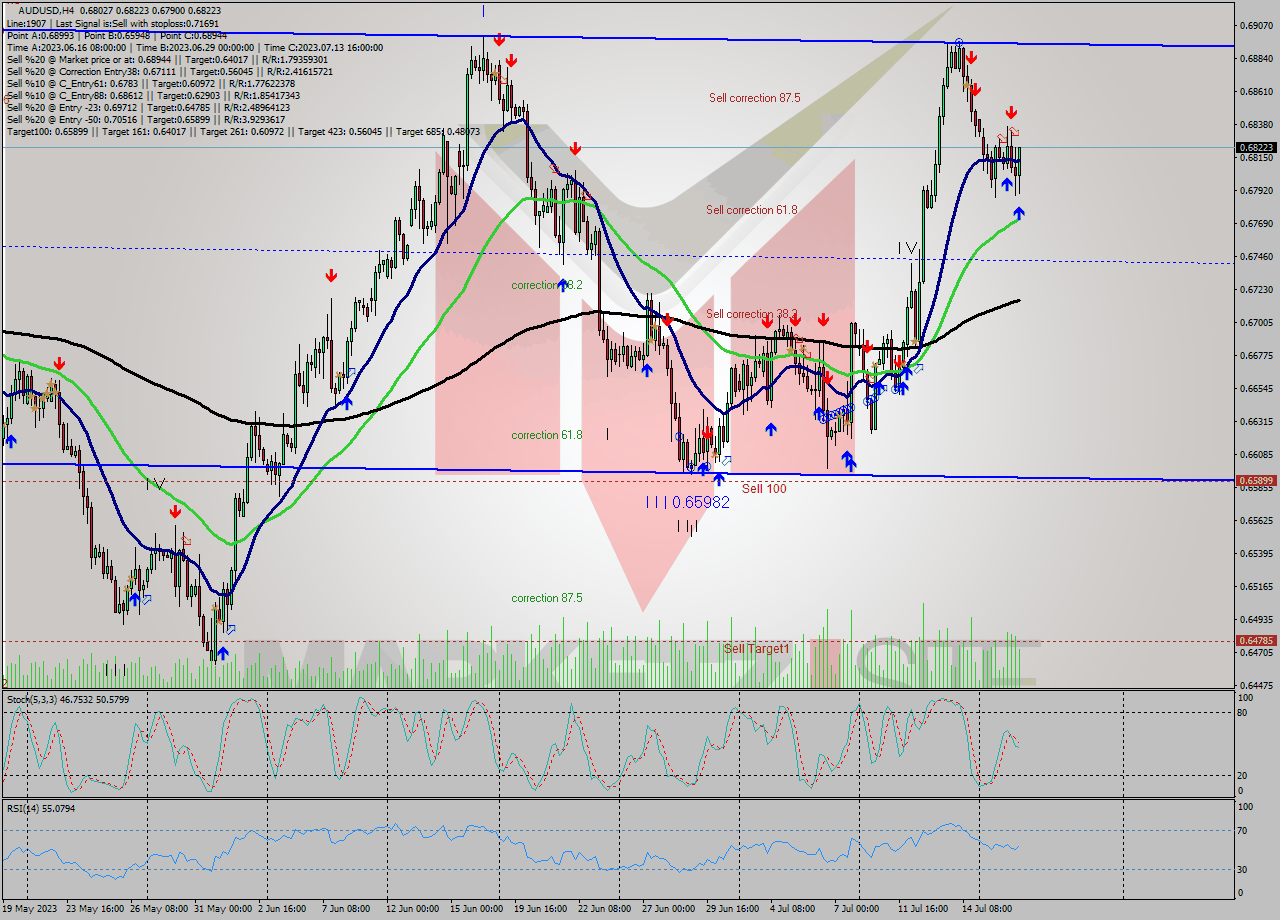Screen dimensions: 1280x920
Task: Select the green 'correction 38.2' label
Action: coord(546,285)
